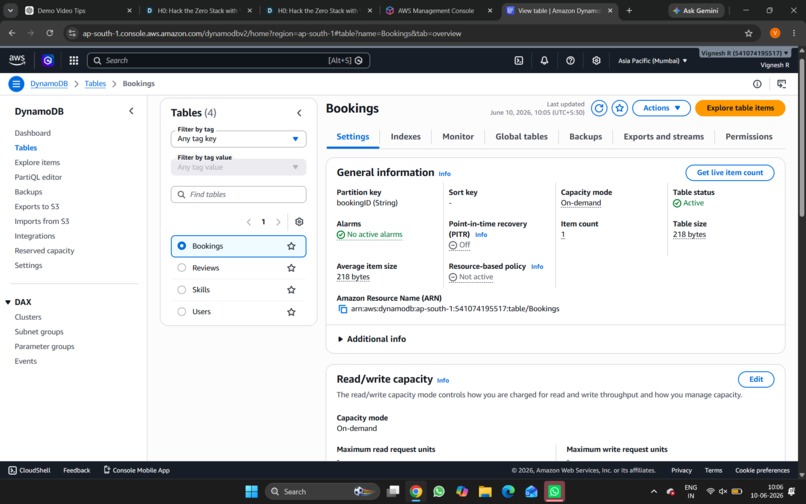Viewport: 806px width, 504px height.
Task: Select the Skills table radio button
Action: point(181,290)
